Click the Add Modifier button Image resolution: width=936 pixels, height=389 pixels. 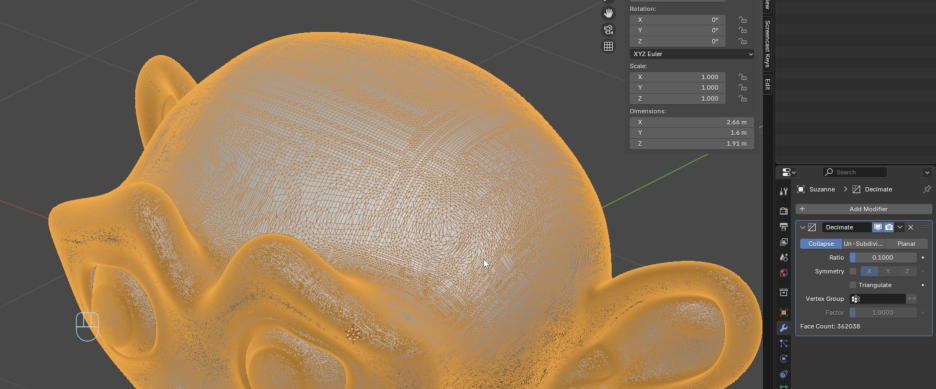click(x=864, y=209)
